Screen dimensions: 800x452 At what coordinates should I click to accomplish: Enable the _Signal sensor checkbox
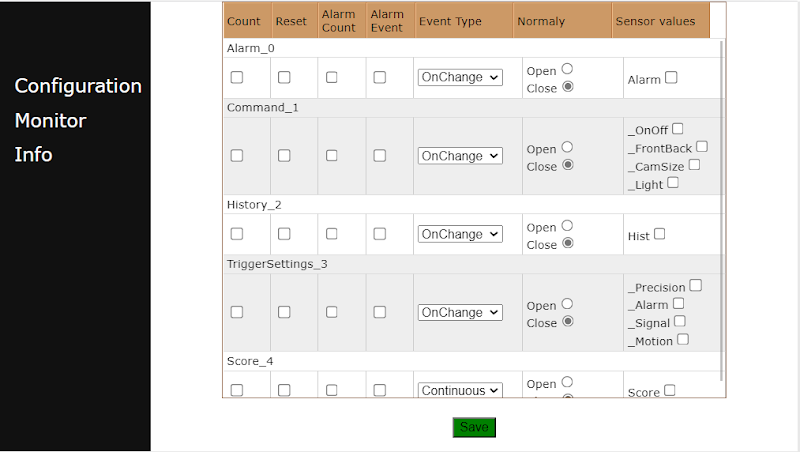680,321
